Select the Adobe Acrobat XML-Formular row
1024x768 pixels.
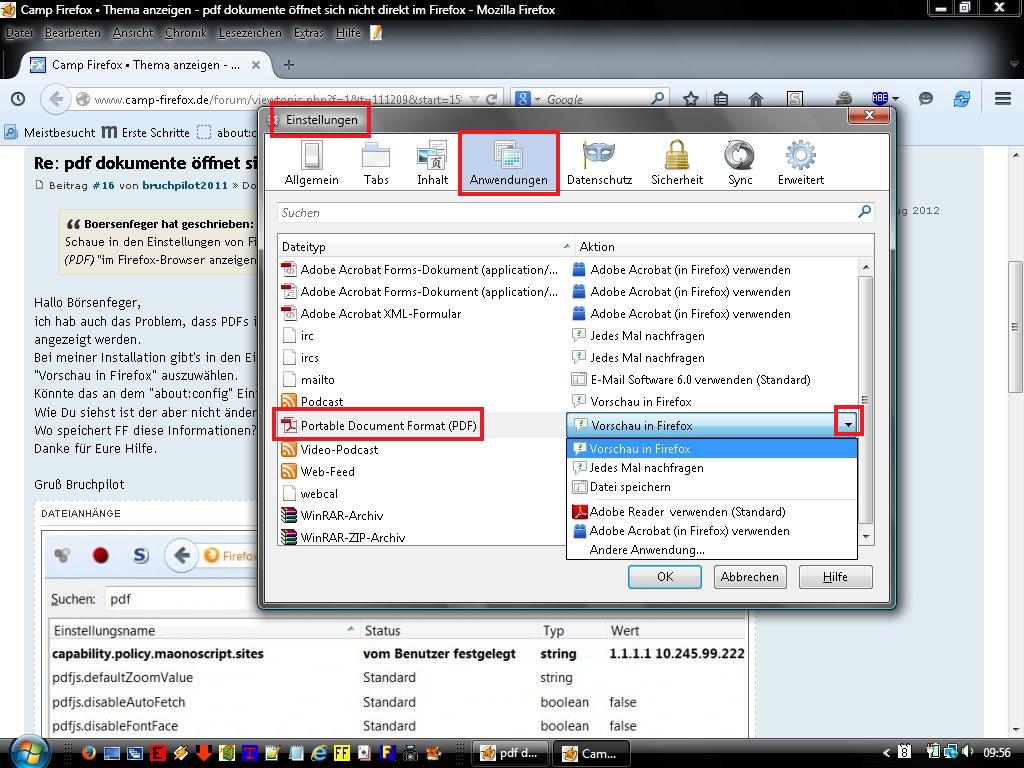(x=568, y=313)
